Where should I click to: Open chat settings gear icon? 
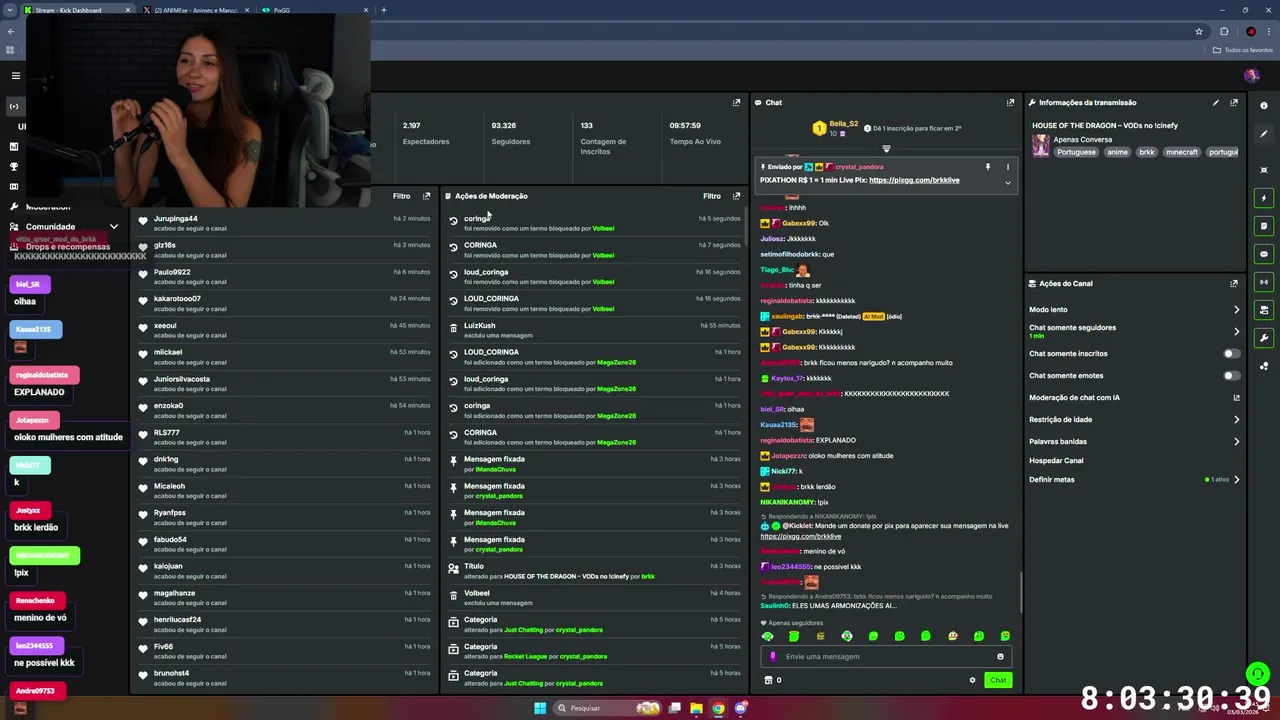click(972, 680)
